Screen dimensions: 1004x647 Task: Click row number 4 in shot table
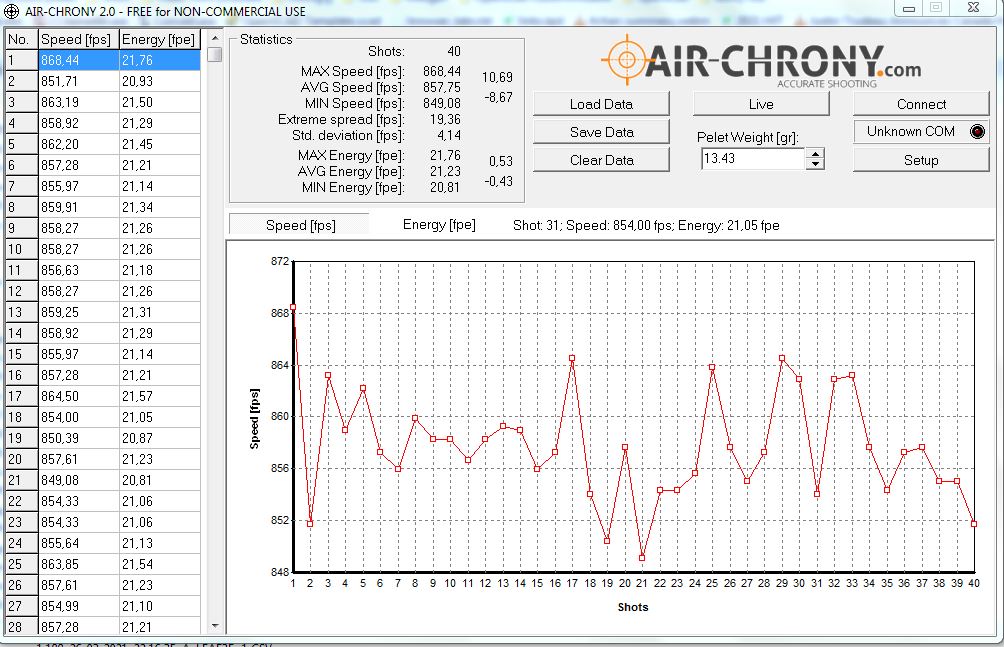21,123
